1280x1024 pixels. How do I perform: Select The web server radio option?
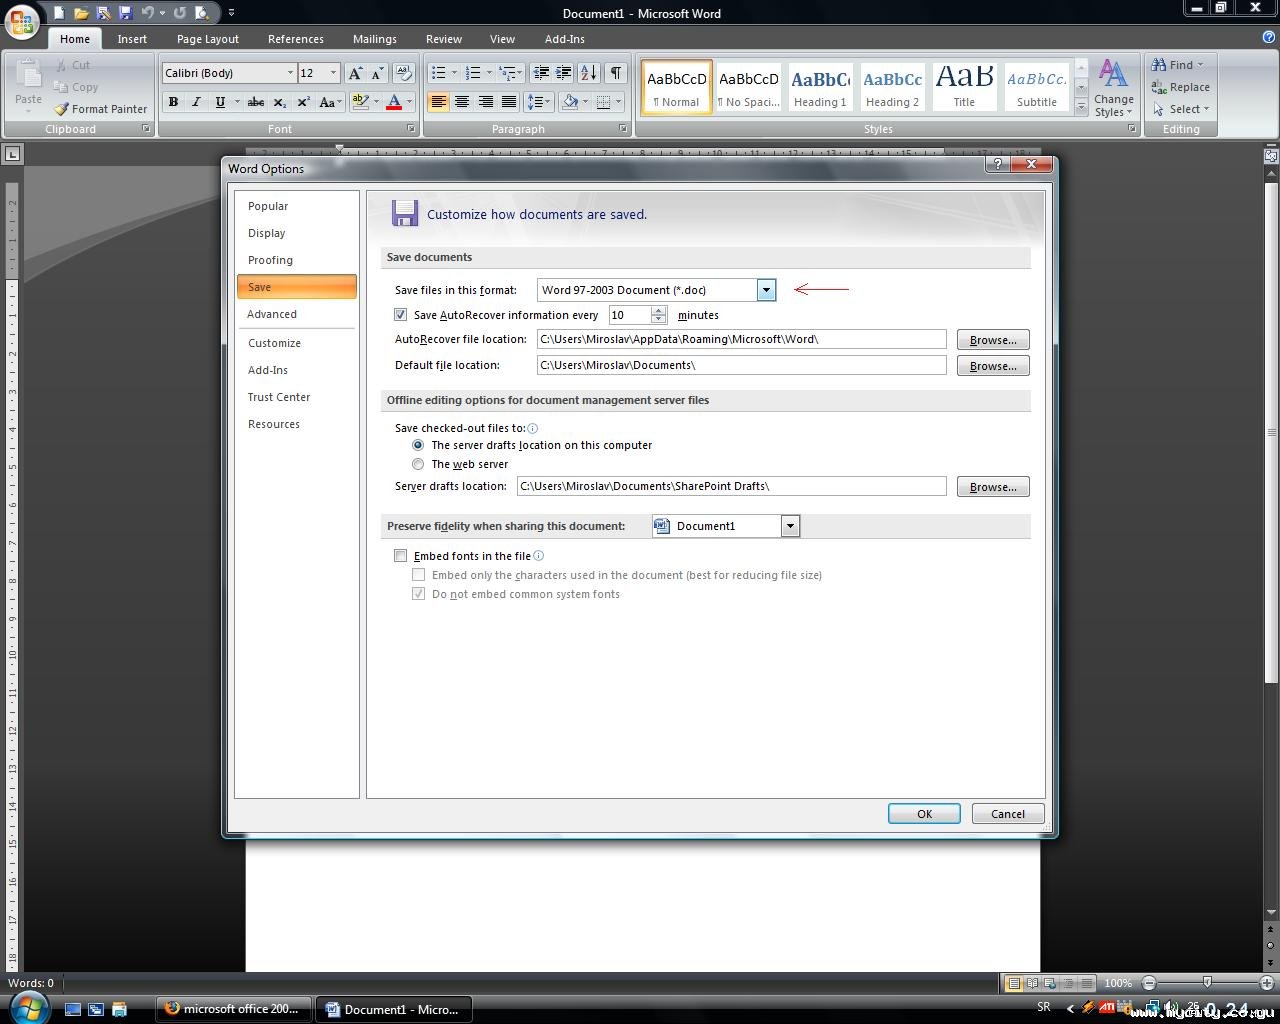(418, 464)
